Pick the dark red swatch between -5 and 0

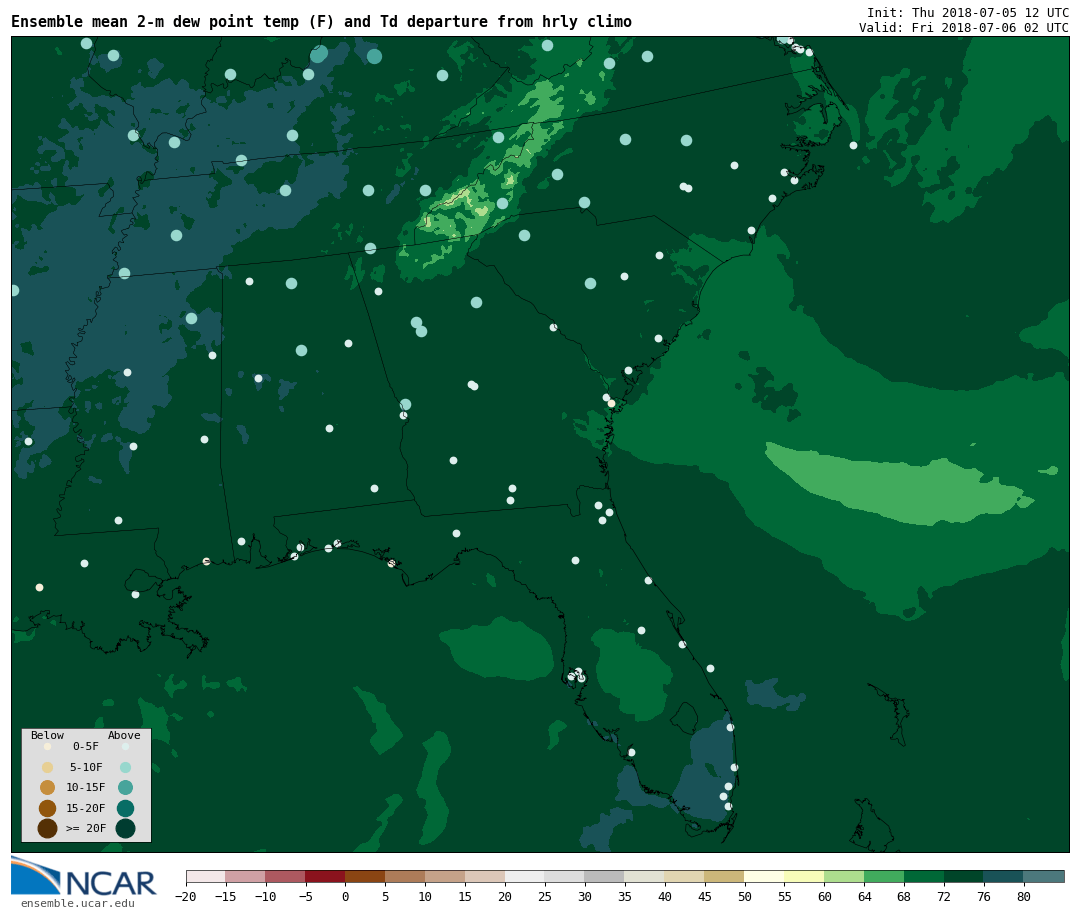click(x=325, y=876)
